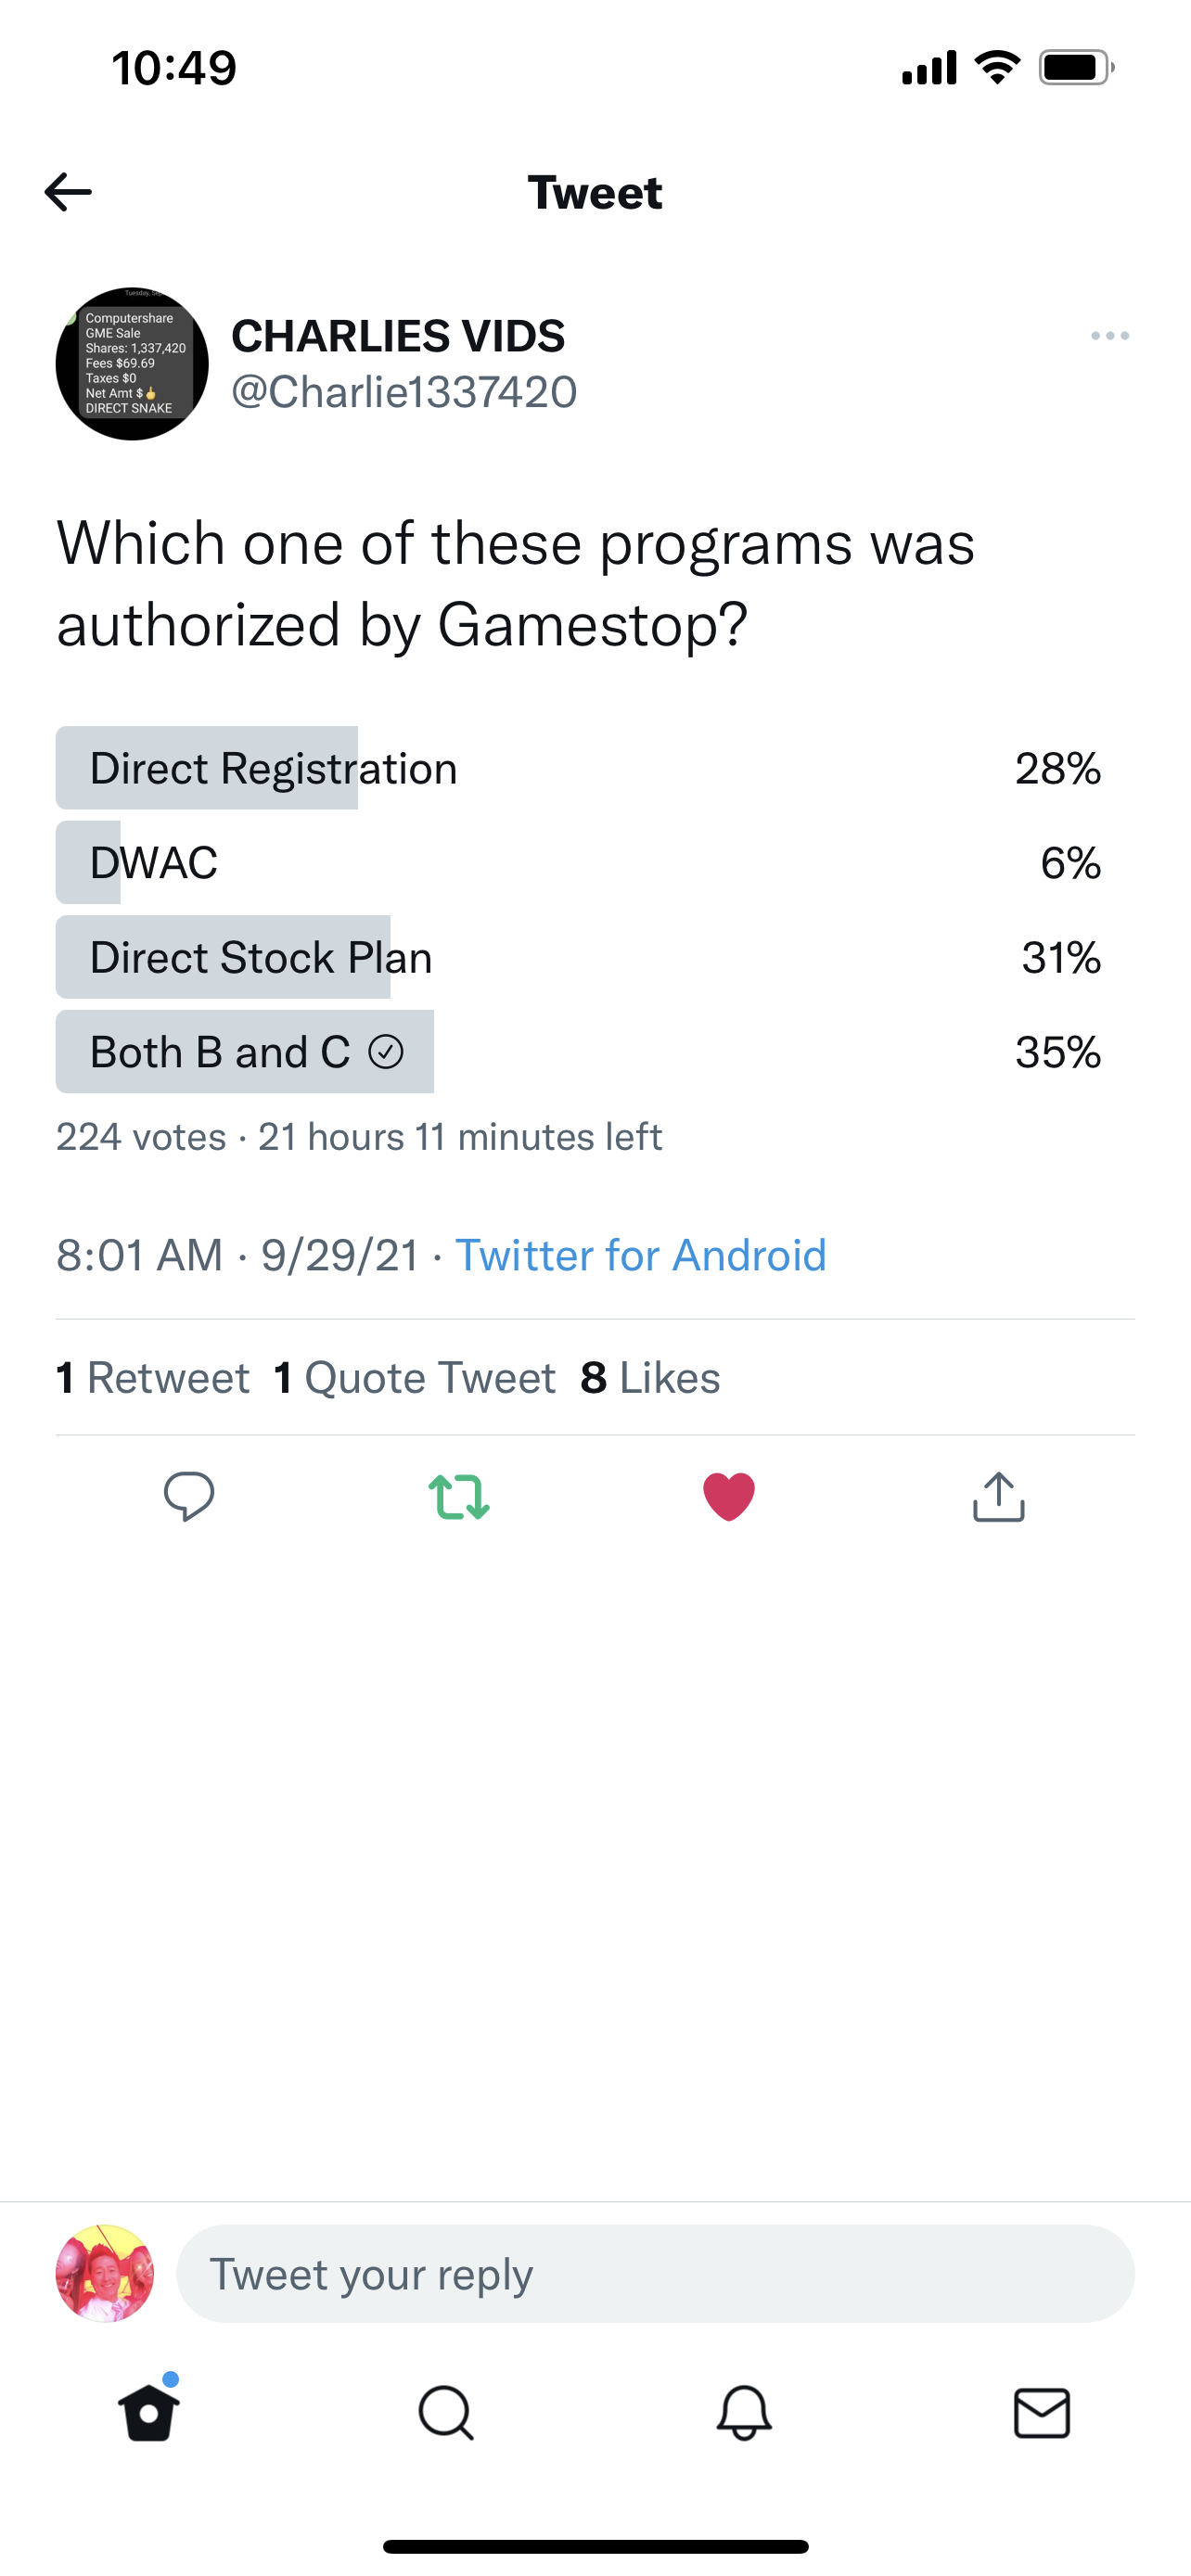The image size is (1191, 2576).
Task: Tap the back arrow icon
Action: click(x=68, y=192)
